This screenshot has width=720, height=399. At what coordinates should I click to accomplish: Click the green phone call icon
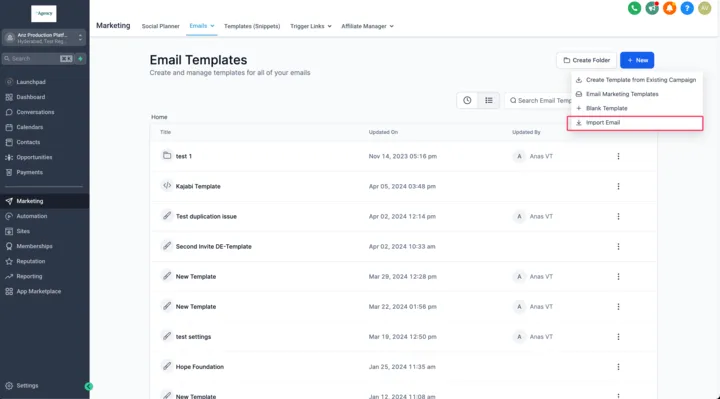tap(634, 8)
